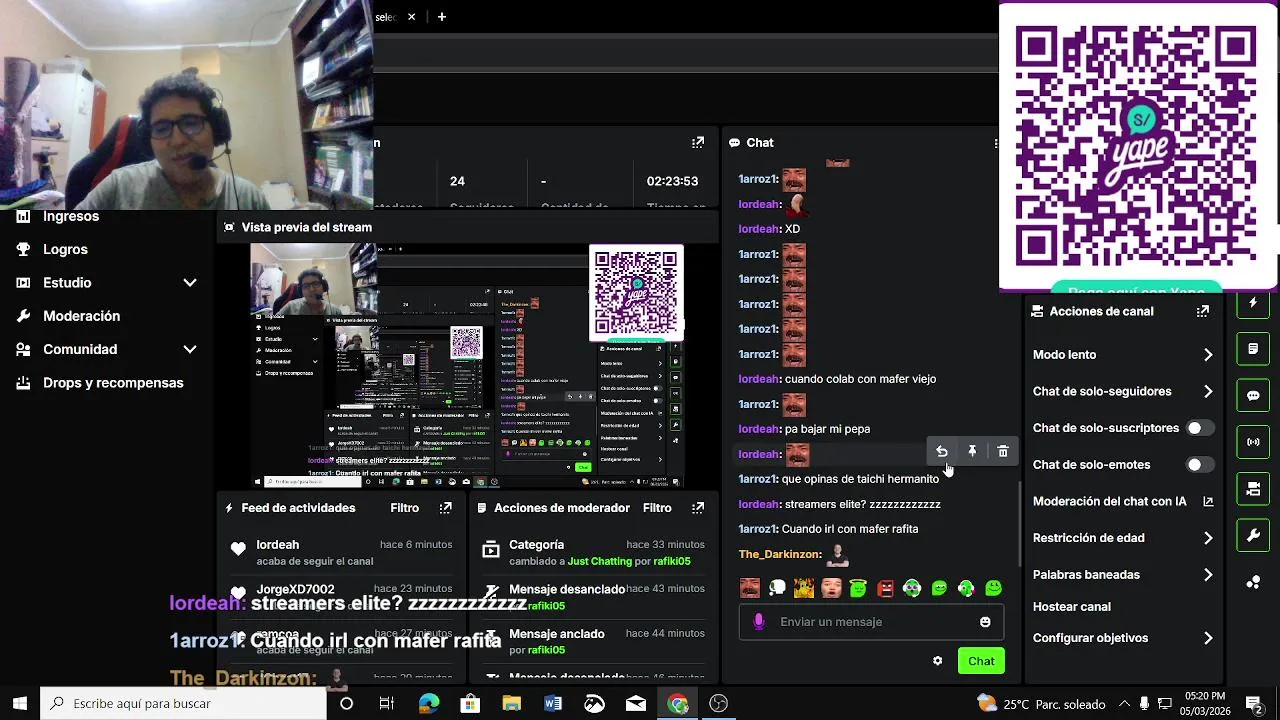Pop out the Acciones de canal panel
1280x720 pixels.
1203,311
